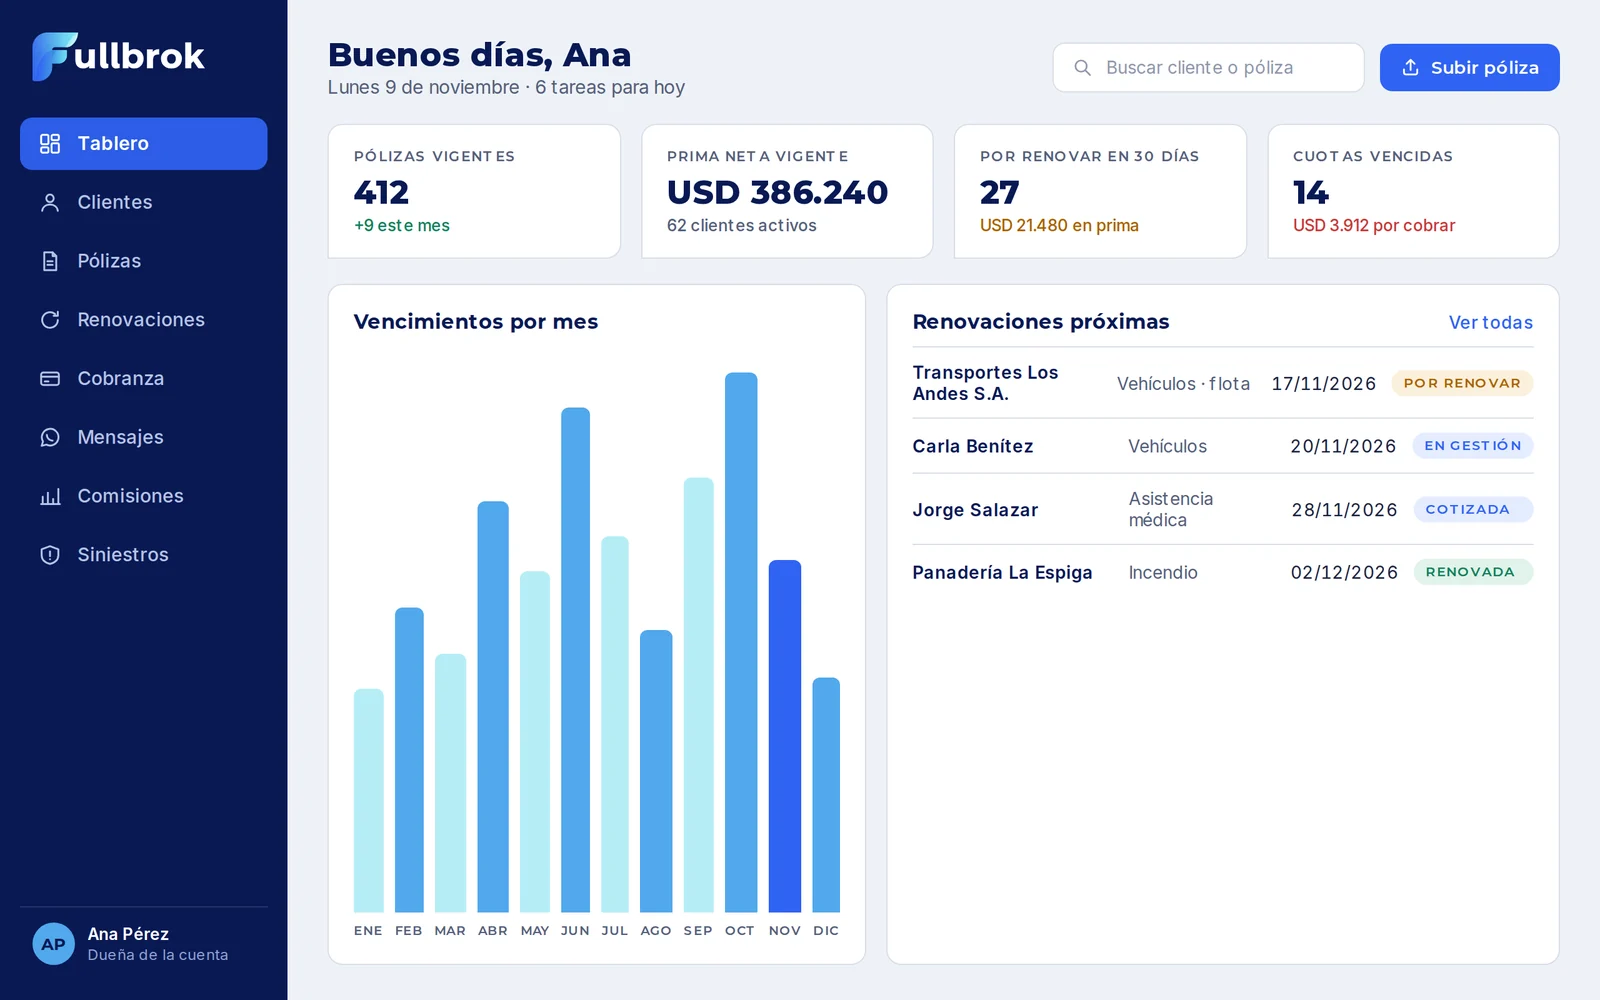Click the Tablero dashboard grid icon

pyautogui.click(x=50, y=144)
